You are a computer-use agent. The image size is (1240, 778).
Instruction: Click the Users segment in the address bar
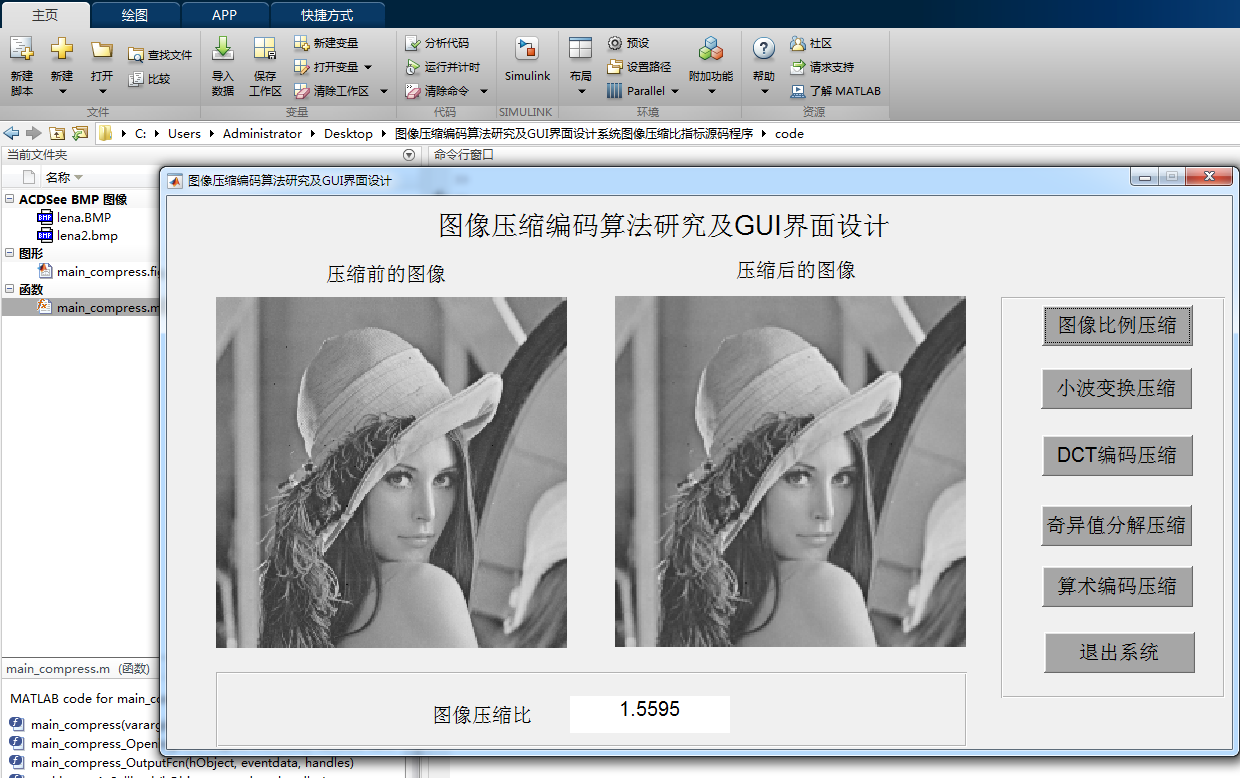(184, 133)
